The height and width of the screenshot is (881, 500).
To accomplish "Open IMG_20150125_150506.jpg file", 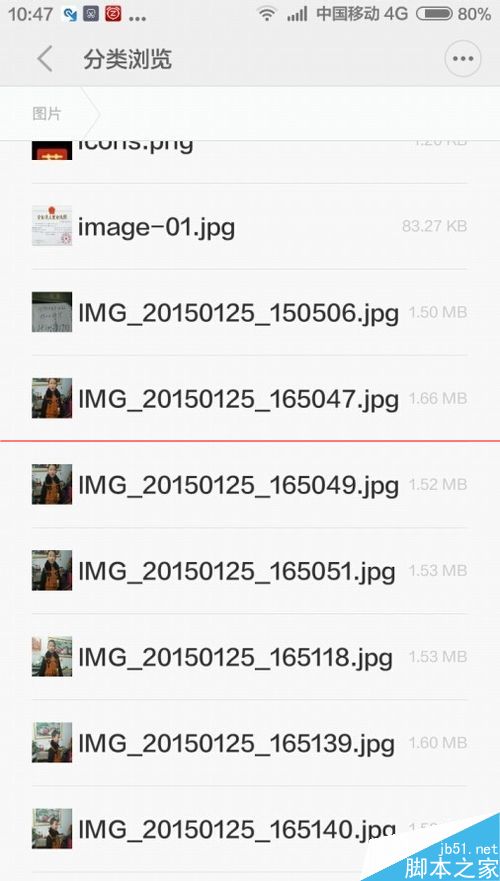I will point(249,312).
